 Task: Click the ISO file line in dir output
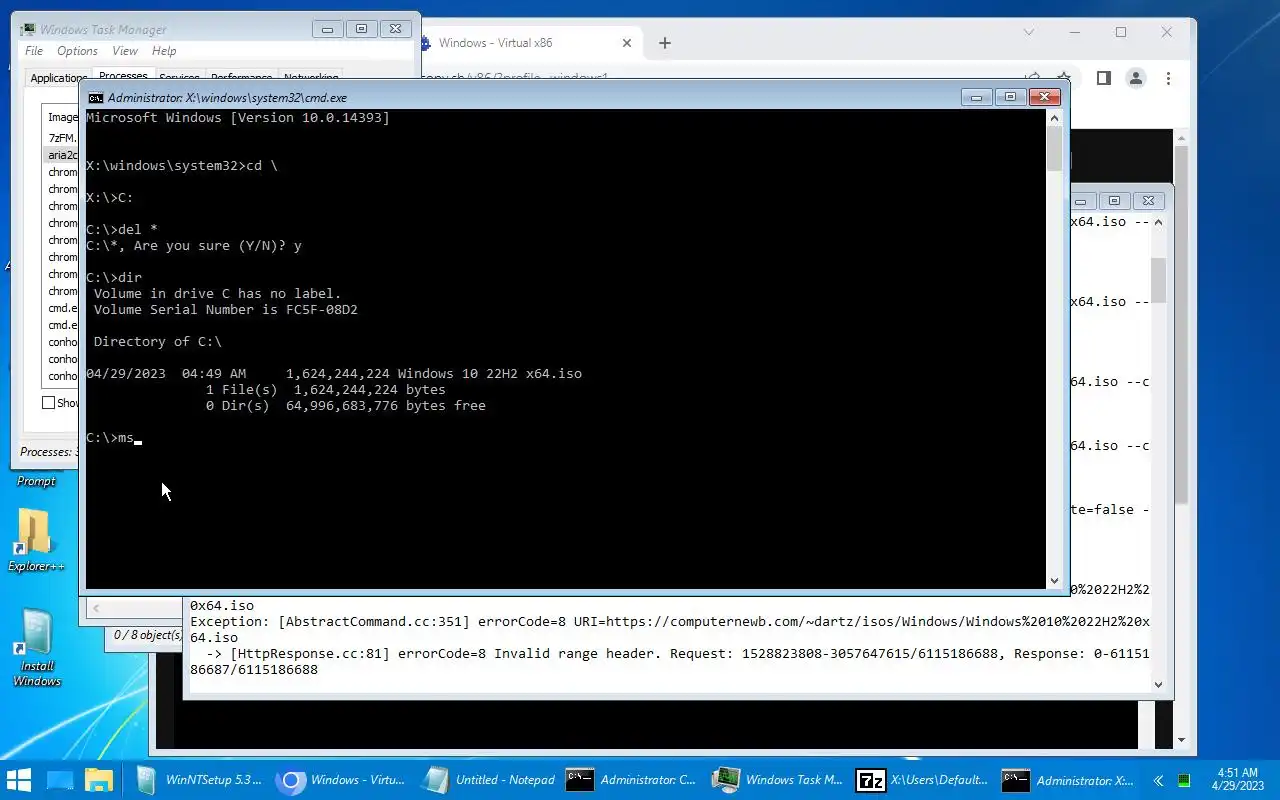pos(334,374)
